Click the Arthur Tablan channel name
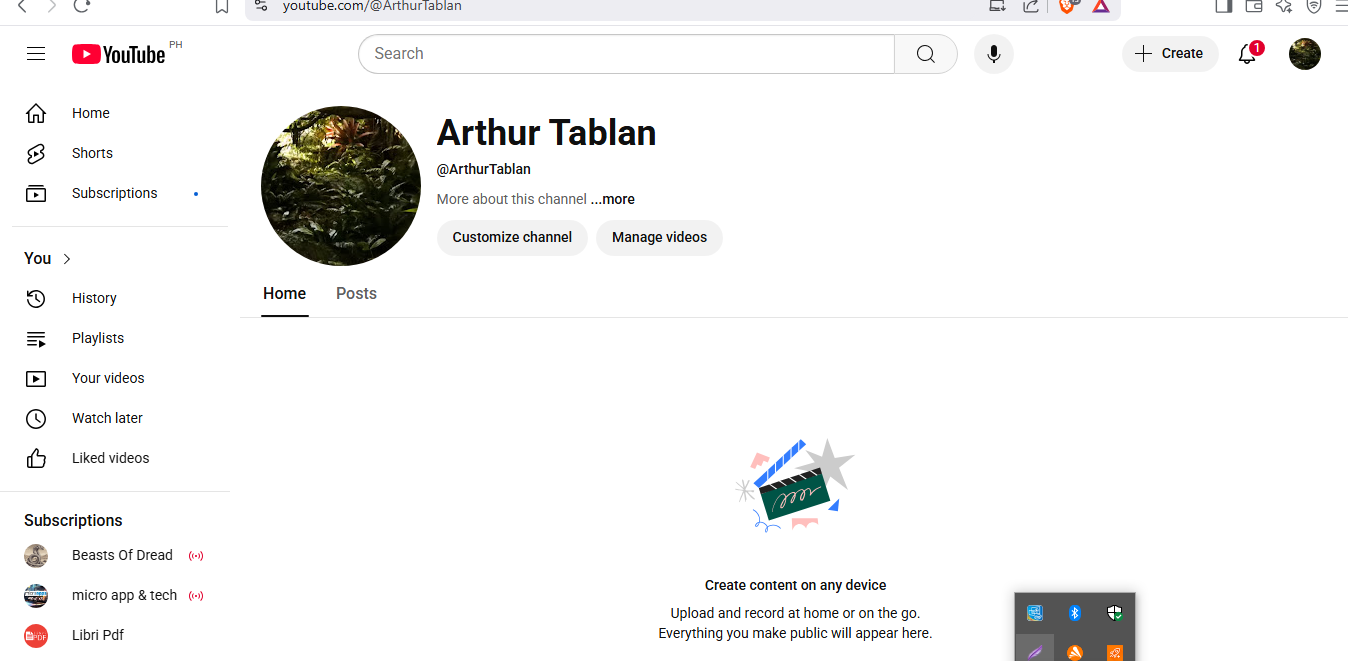This screenshot has width=1348, height=661. (546, 133)
